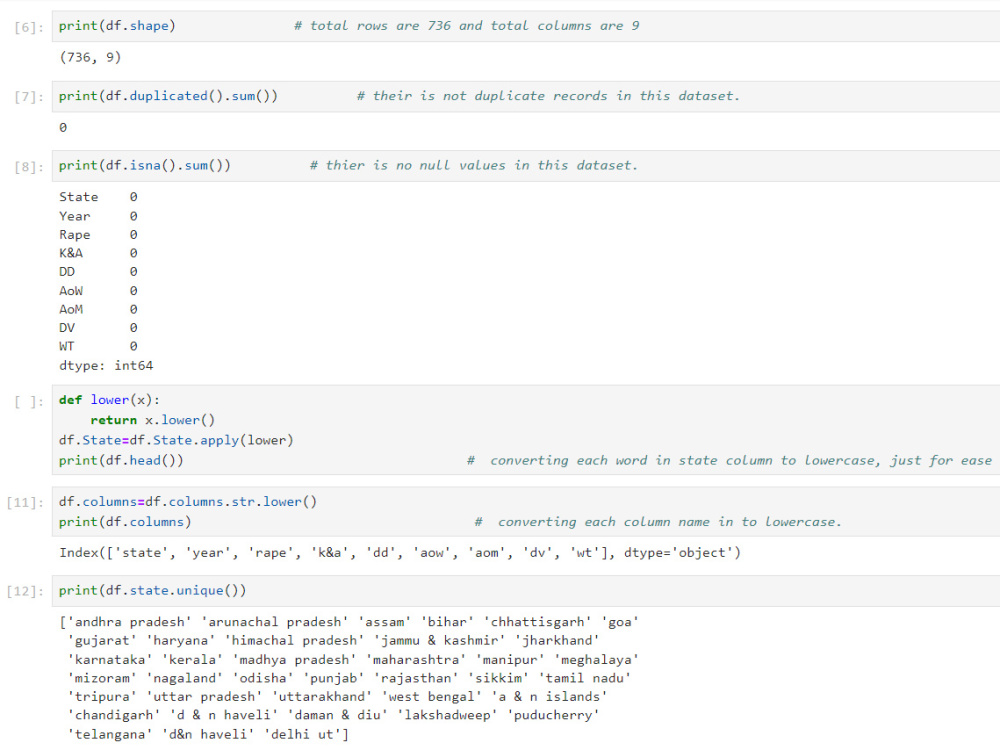
Task: Click the df.columns.str.lower() code cell
Action: pos(526,511)
